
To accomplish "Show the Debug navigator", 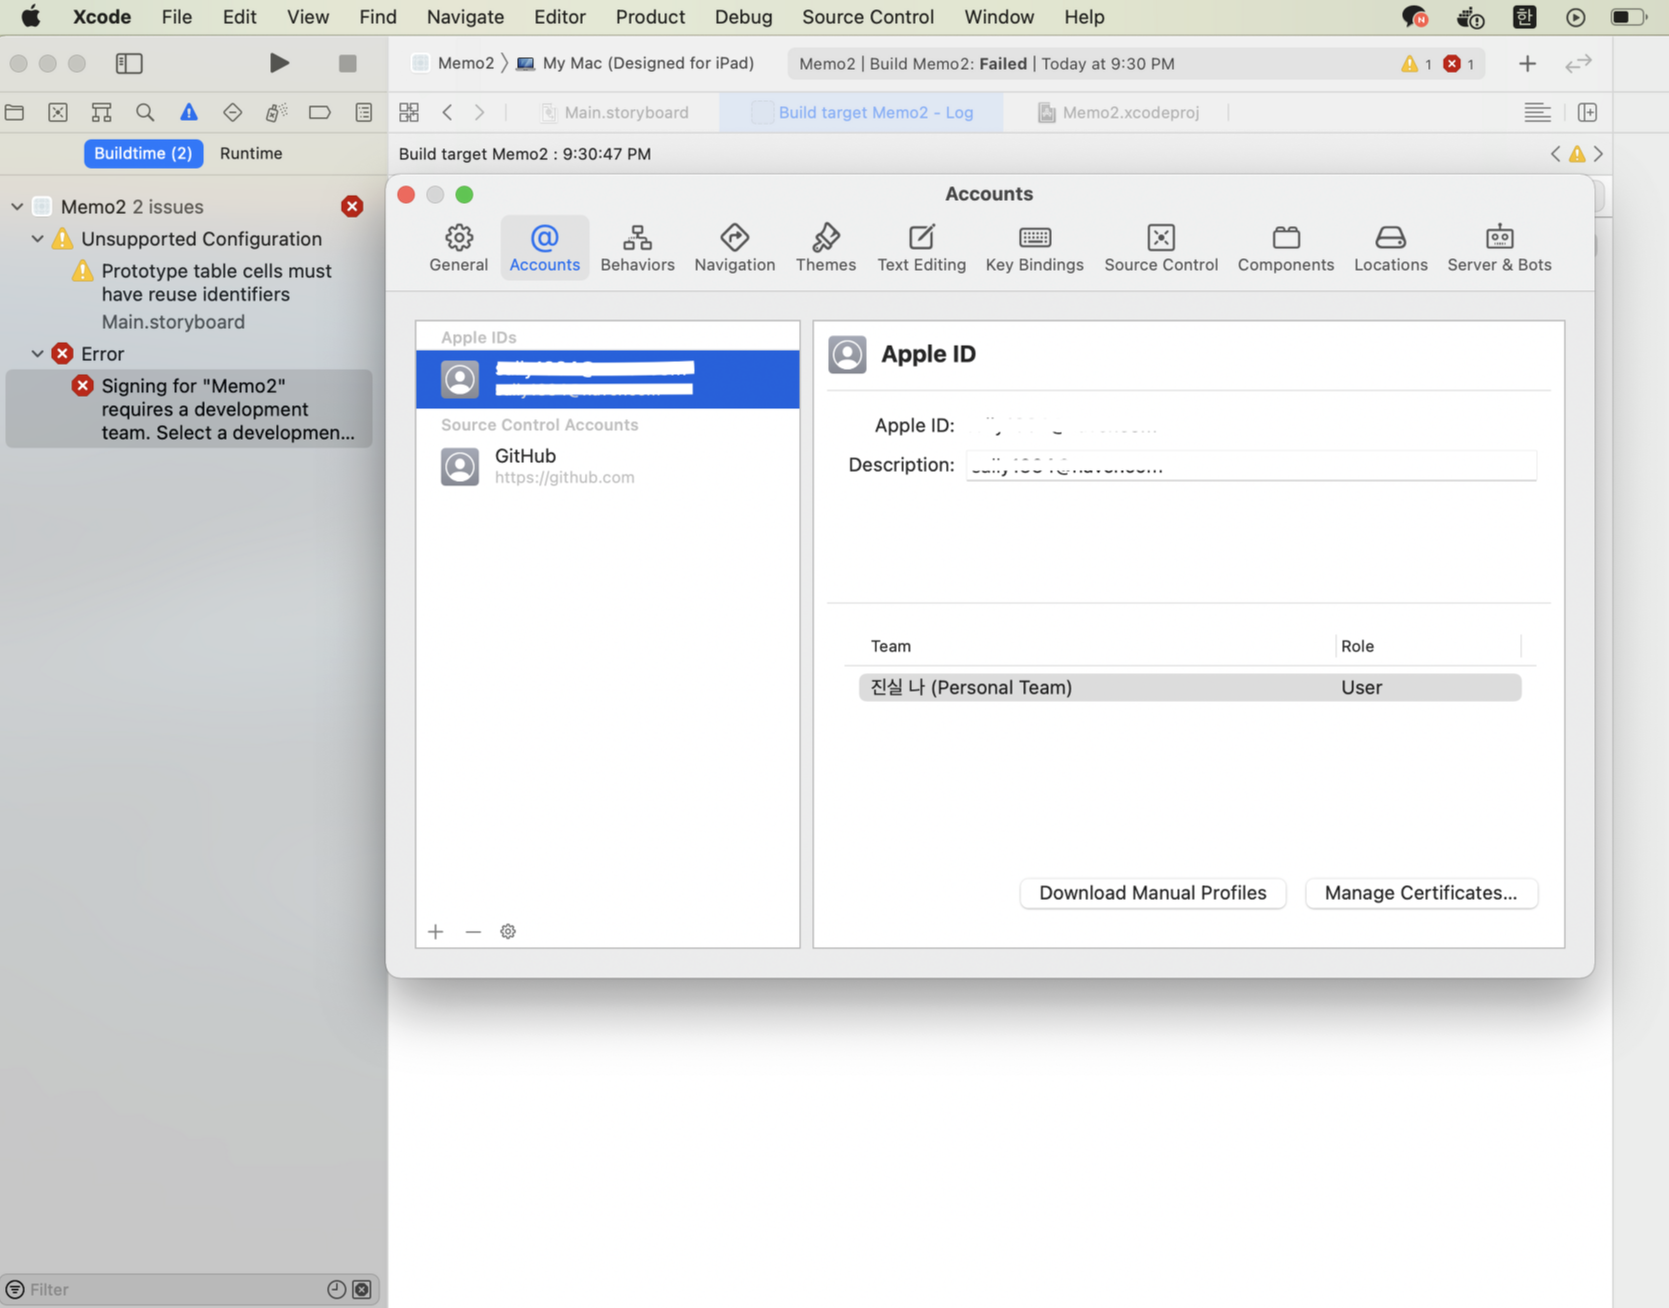I will [276, 112].
